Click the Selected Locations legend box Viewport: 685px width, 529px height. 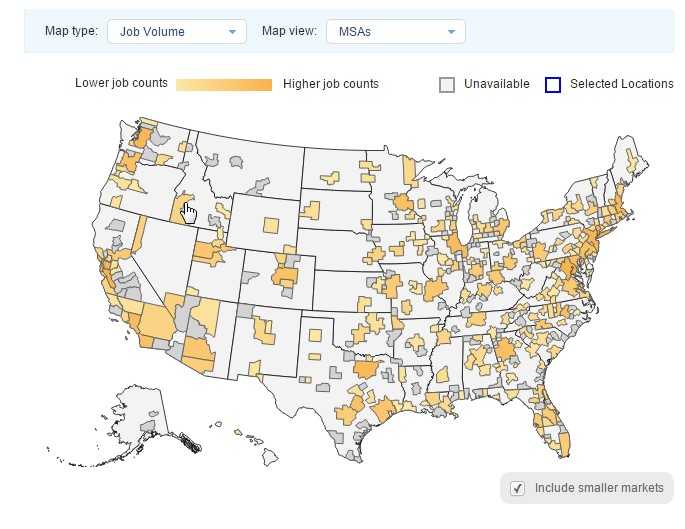[x=553, y=85]
